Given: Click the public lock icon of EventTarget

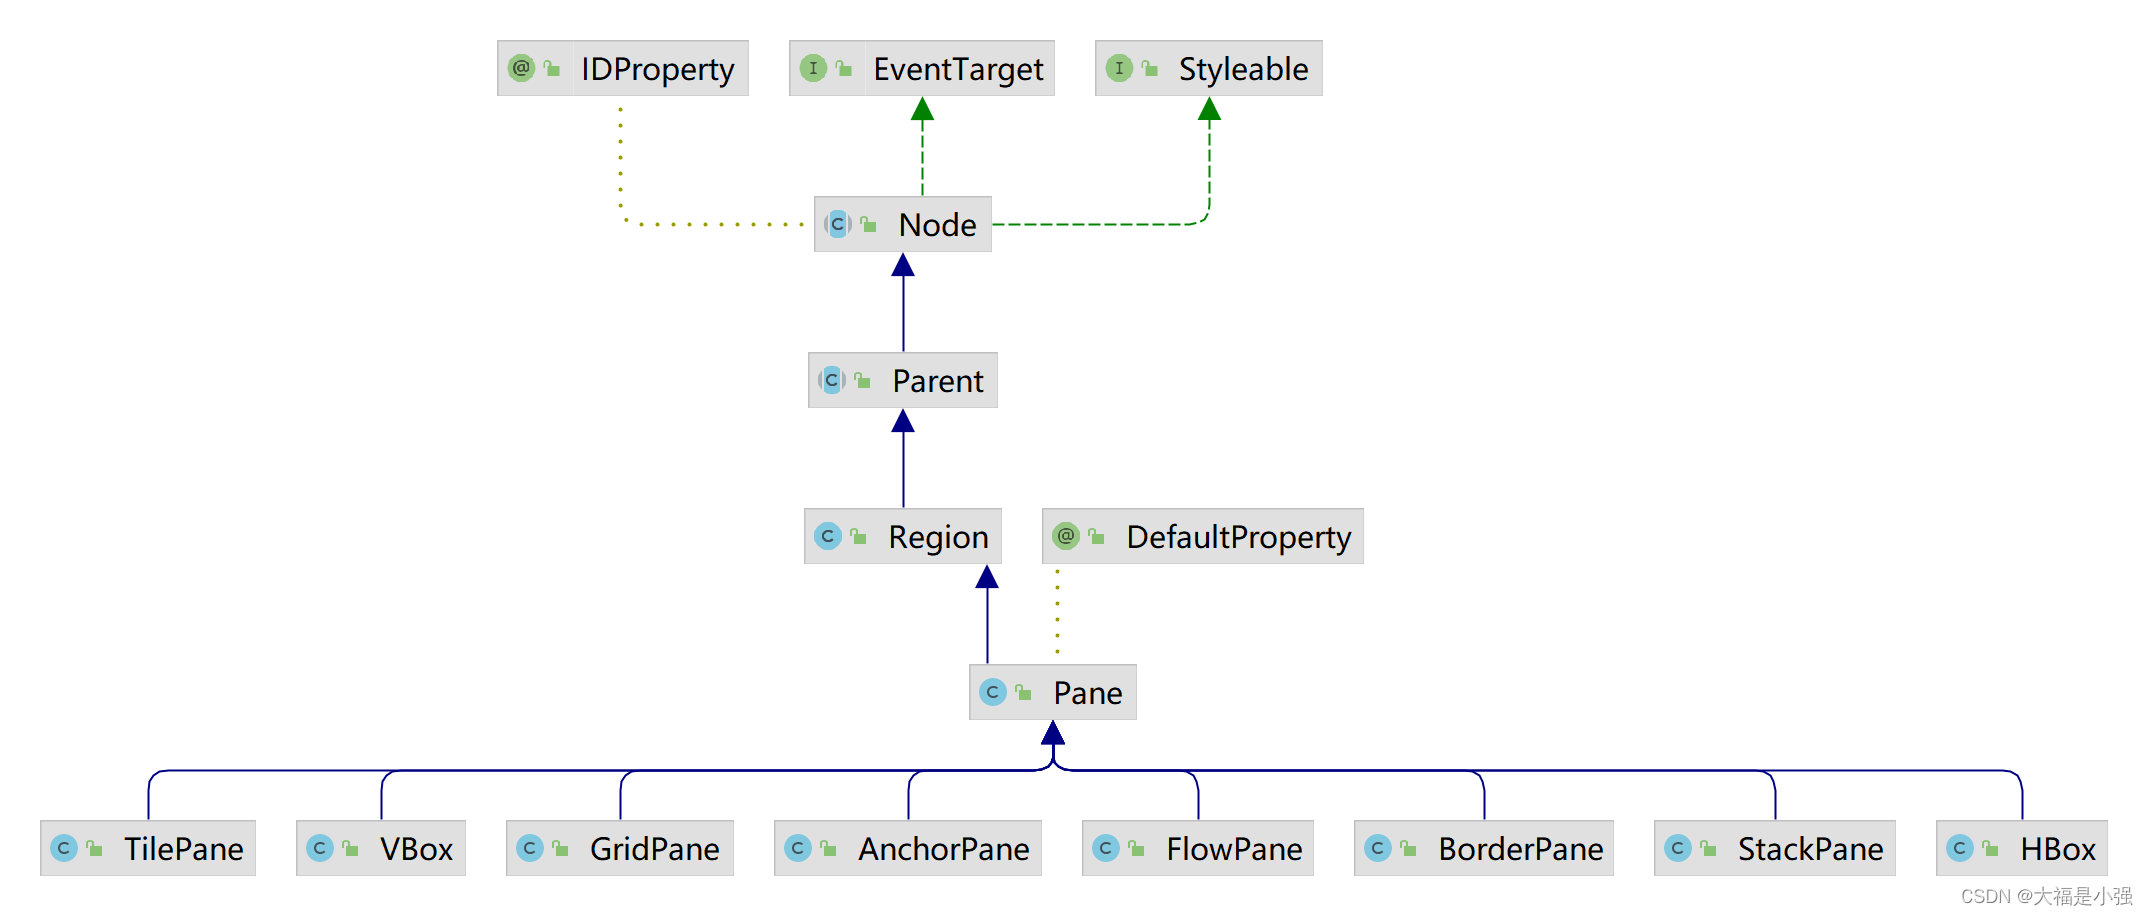Looking at the screenshot, I should coord(844,68).
